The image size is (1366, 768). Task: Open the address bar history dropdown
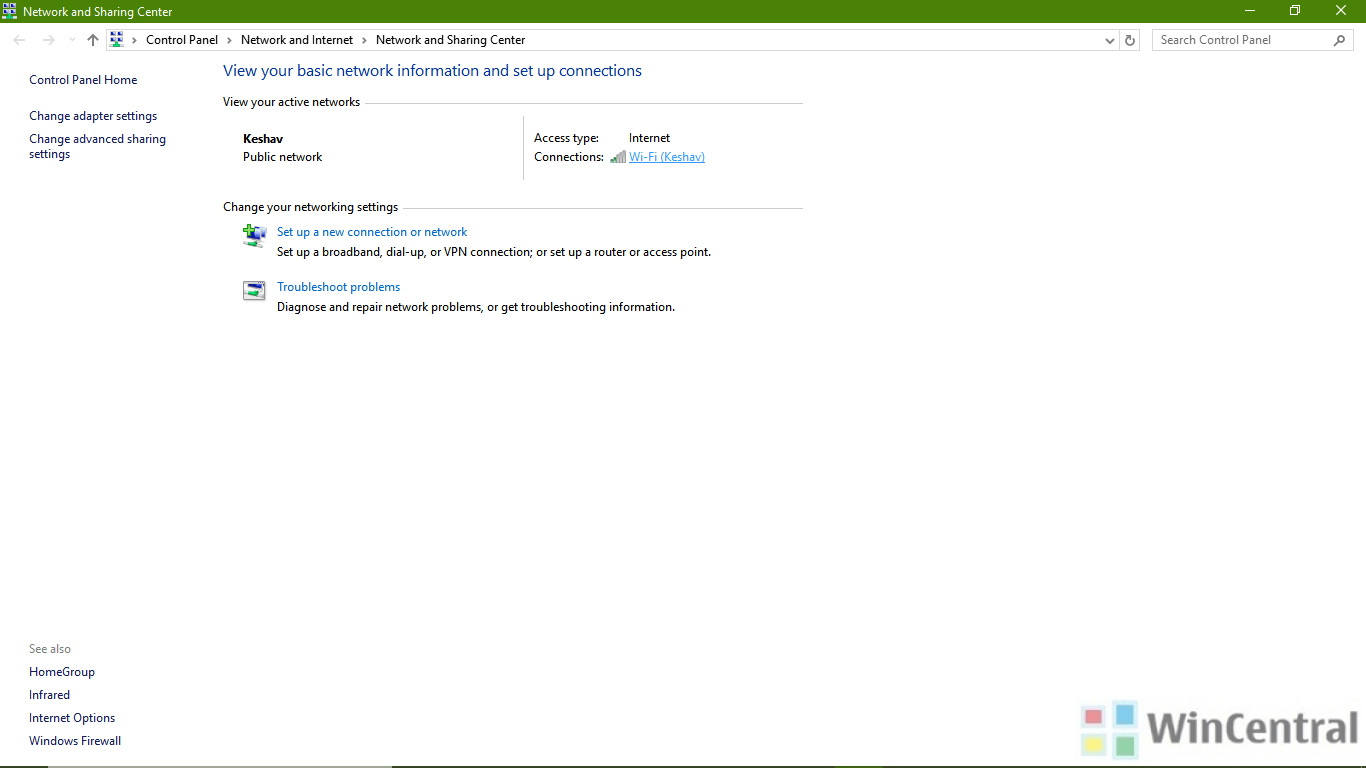click(x=1109, y=40)
